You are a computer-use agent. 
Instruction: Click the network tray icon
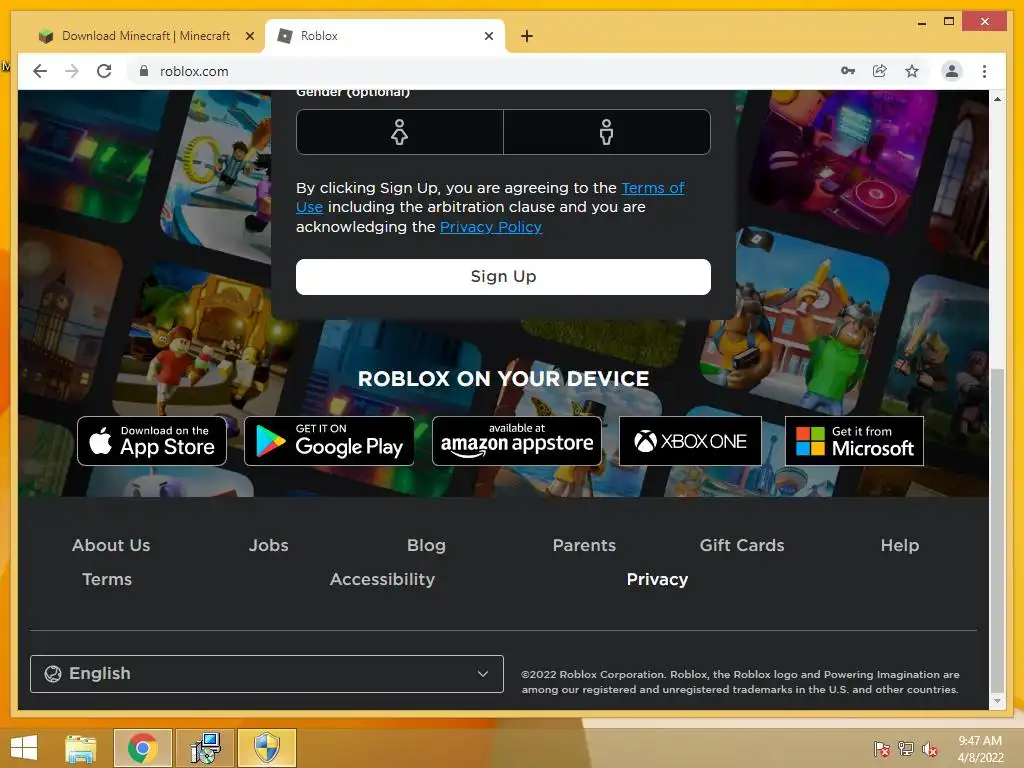906,749
